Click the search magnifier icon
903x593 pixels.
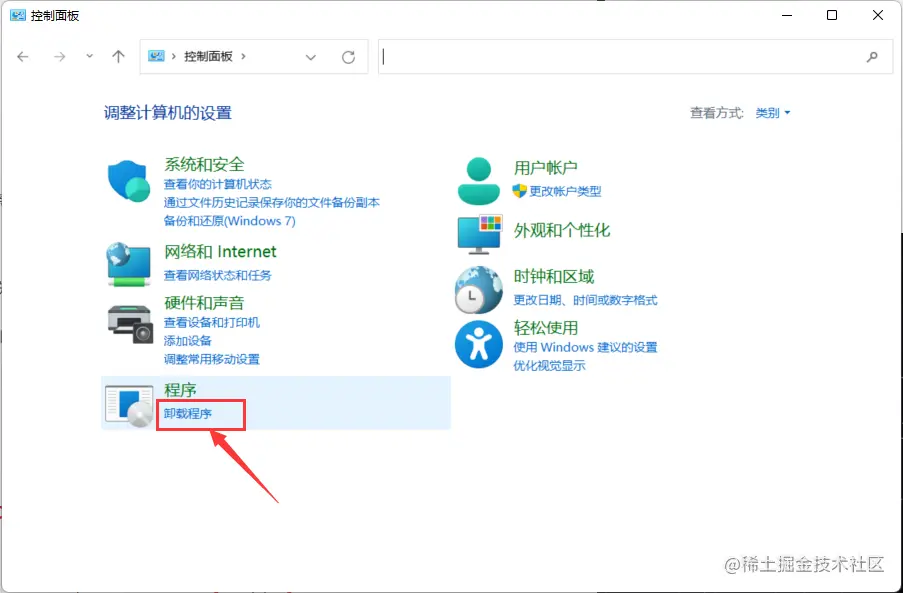[x=872, y=56]
